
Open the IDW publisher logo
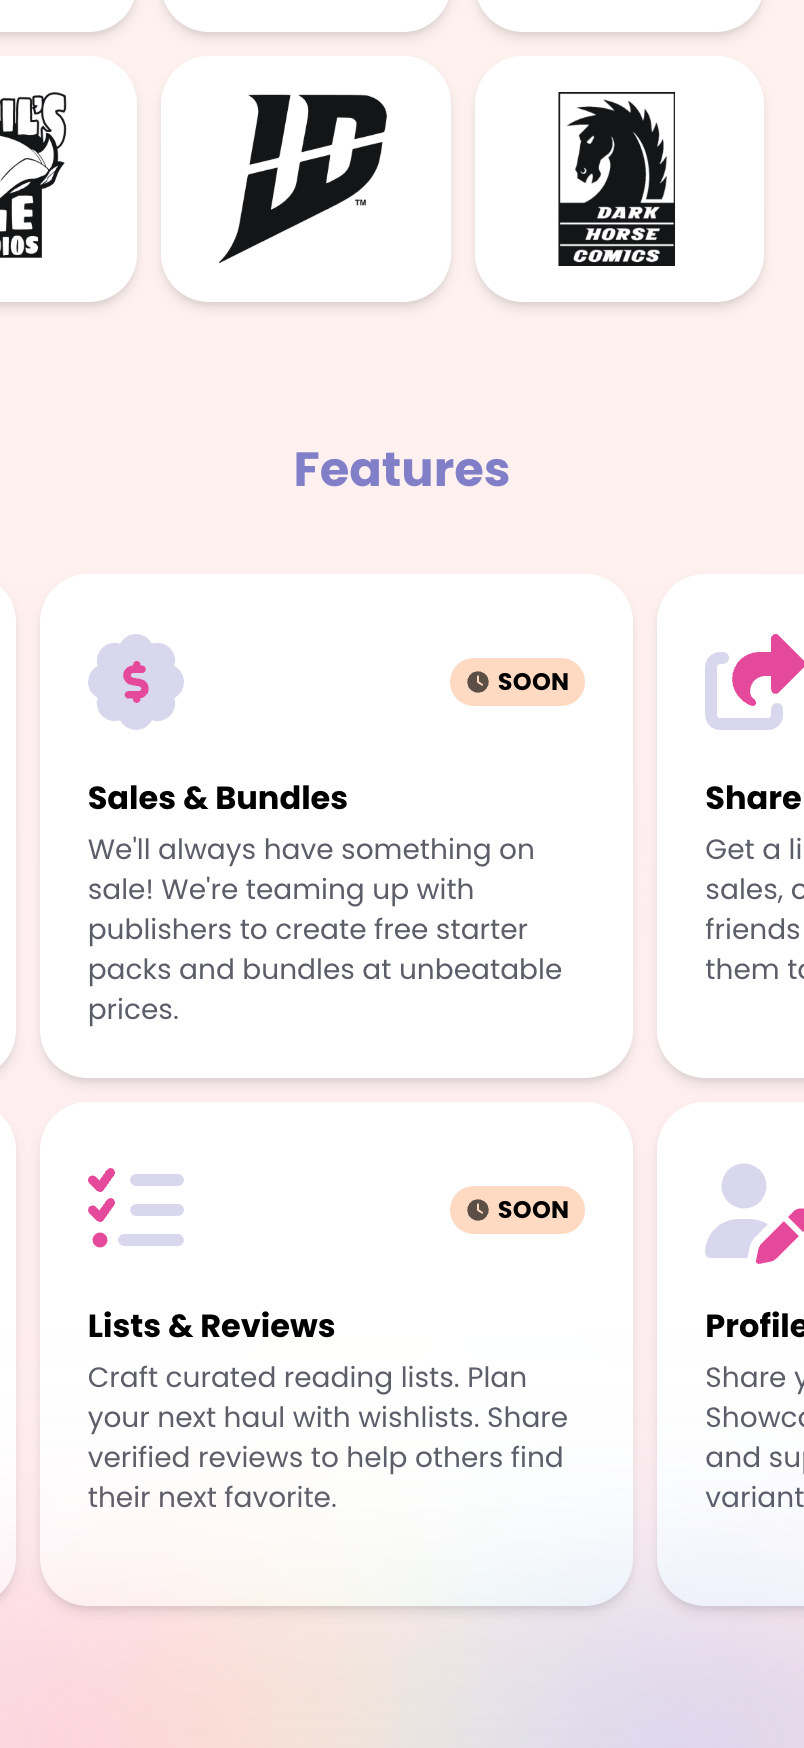coord(305,178)
